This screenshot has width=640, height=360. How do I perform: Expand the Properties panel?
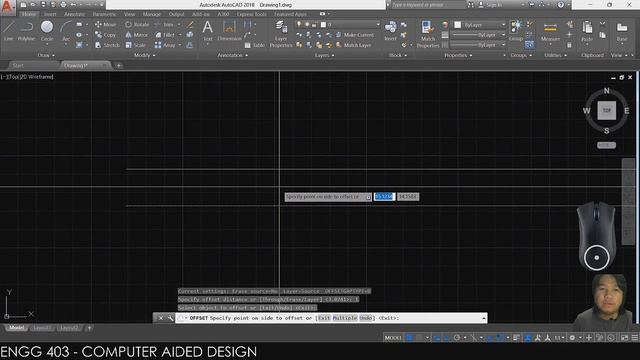(458, 55)
